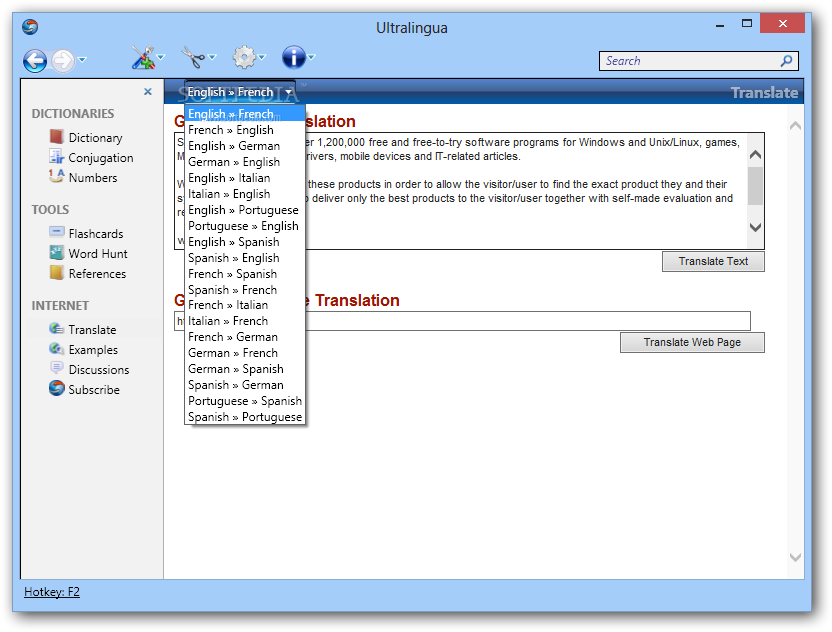This screenshot has width=832, height=632.
Task: Open Conjugation in the sidebar
Action: click(x=91, y=158)
